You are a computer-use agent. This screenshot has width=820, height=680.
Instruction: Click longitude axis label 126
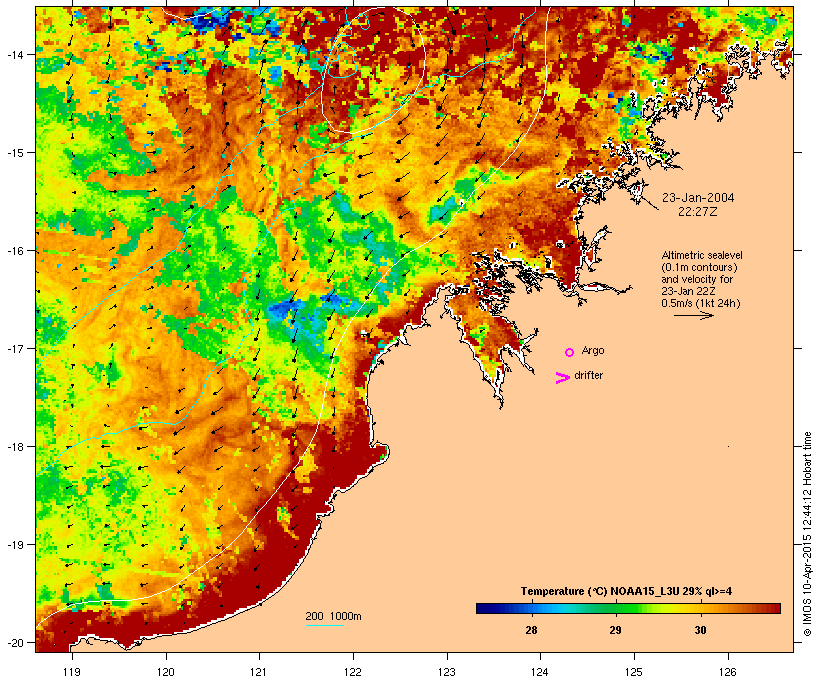coord(728,672)
